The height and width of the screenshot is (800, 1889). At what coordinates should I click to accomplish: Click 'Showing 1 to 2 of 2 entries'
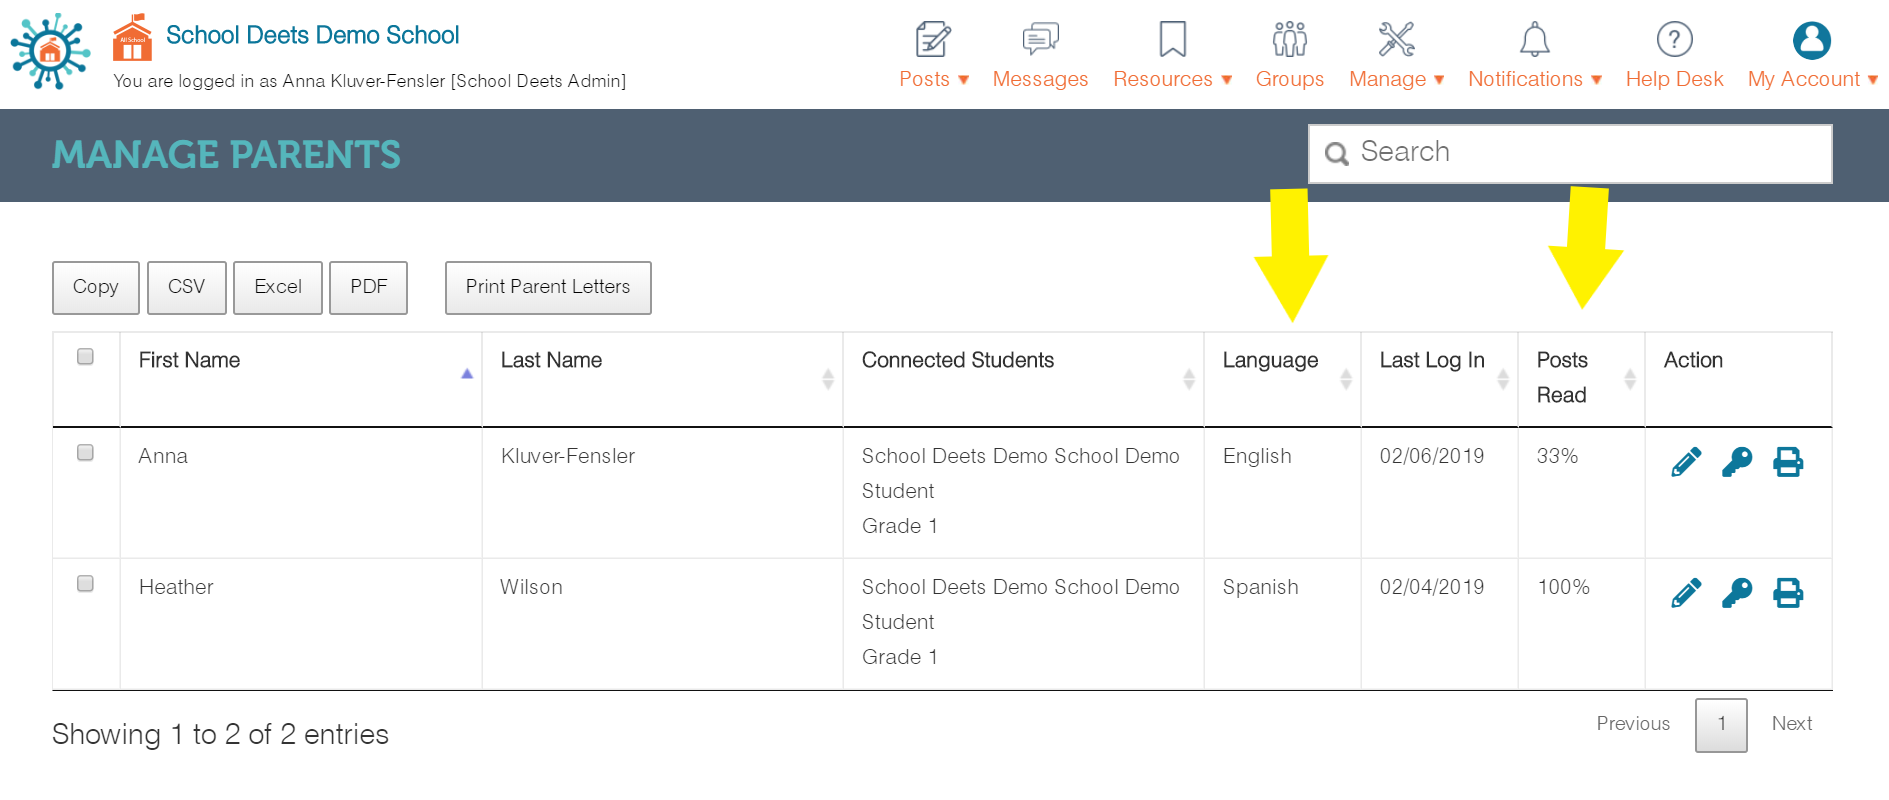(220, 735)
